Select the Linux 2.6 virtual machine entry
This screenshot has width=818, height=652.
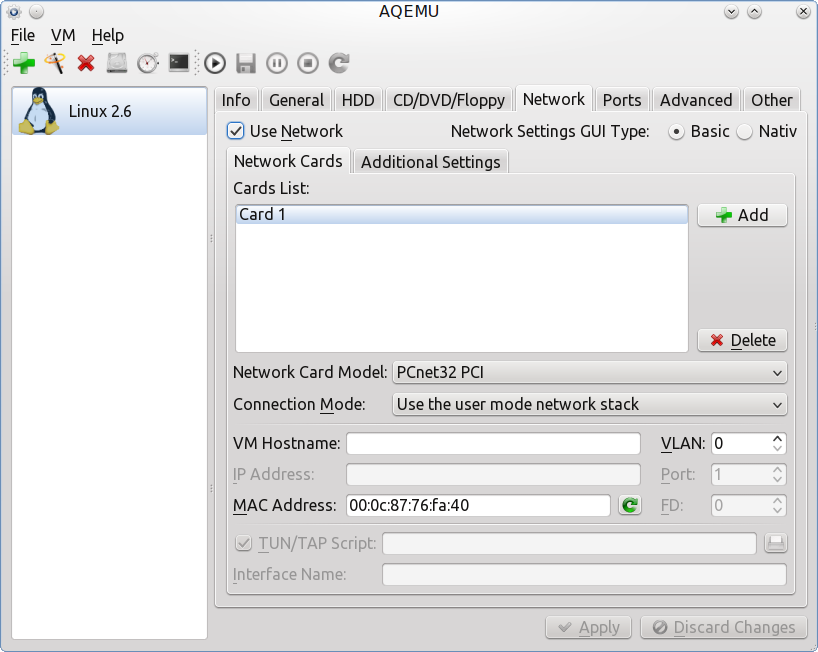[110, 111]
